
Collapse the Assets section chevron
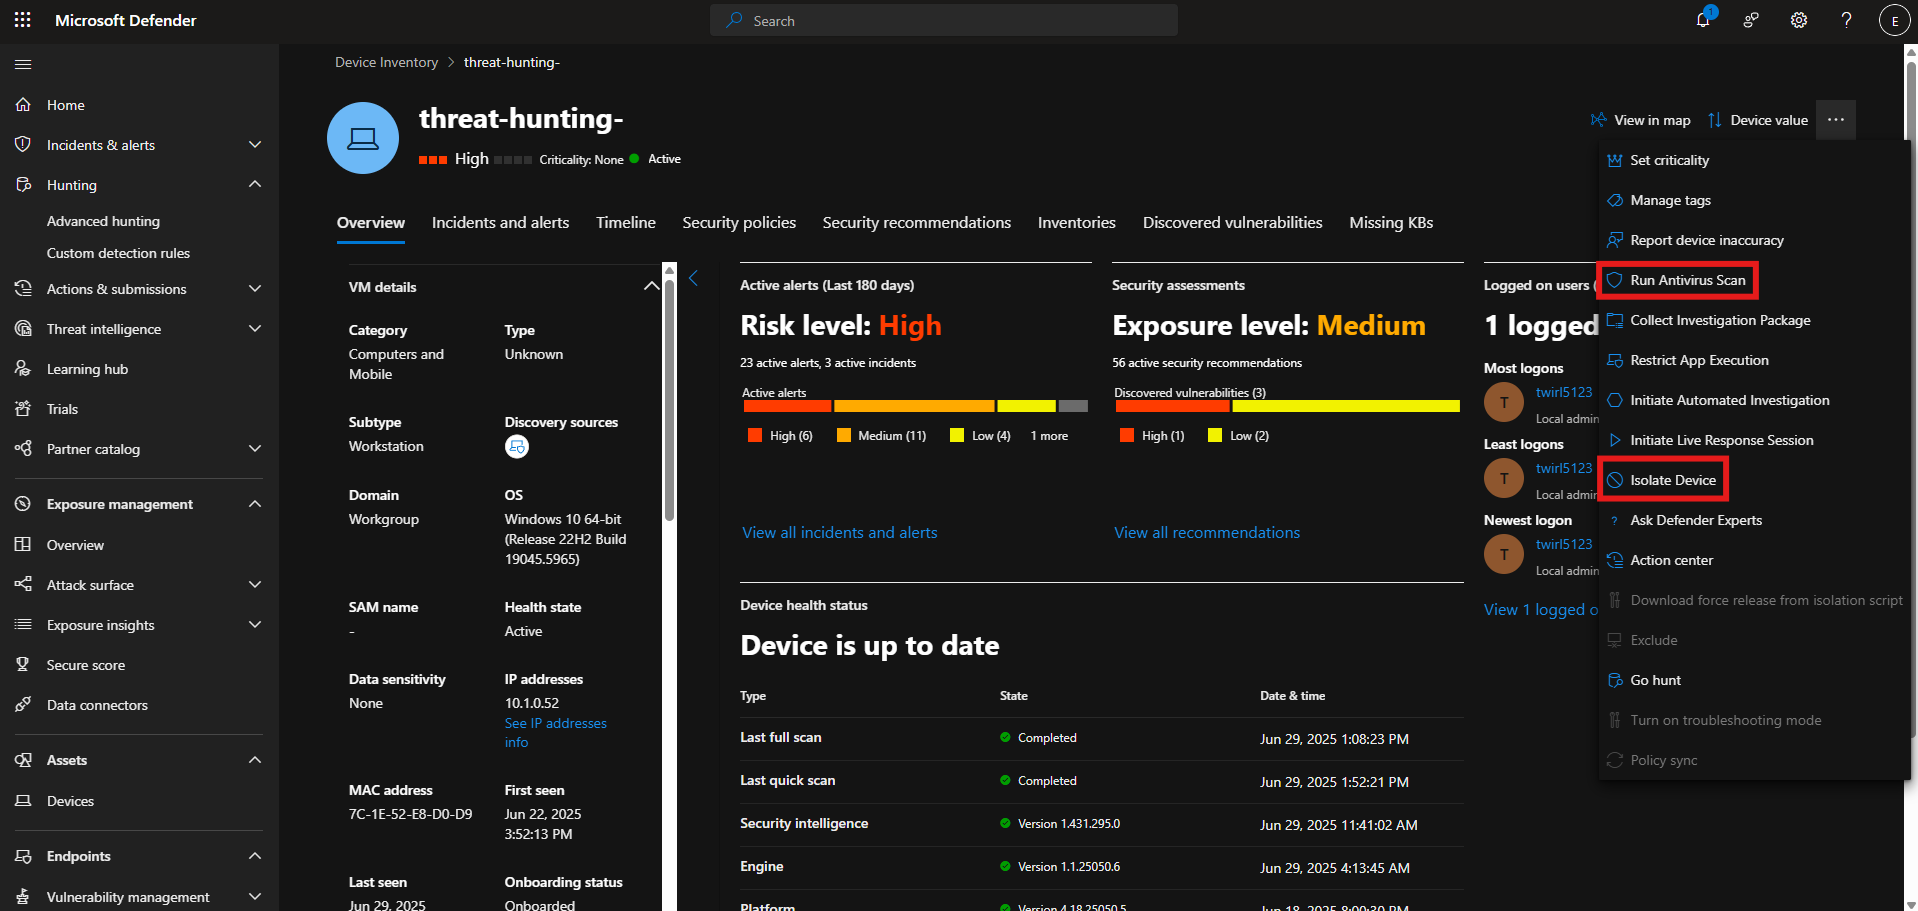[x=255, y=759]
